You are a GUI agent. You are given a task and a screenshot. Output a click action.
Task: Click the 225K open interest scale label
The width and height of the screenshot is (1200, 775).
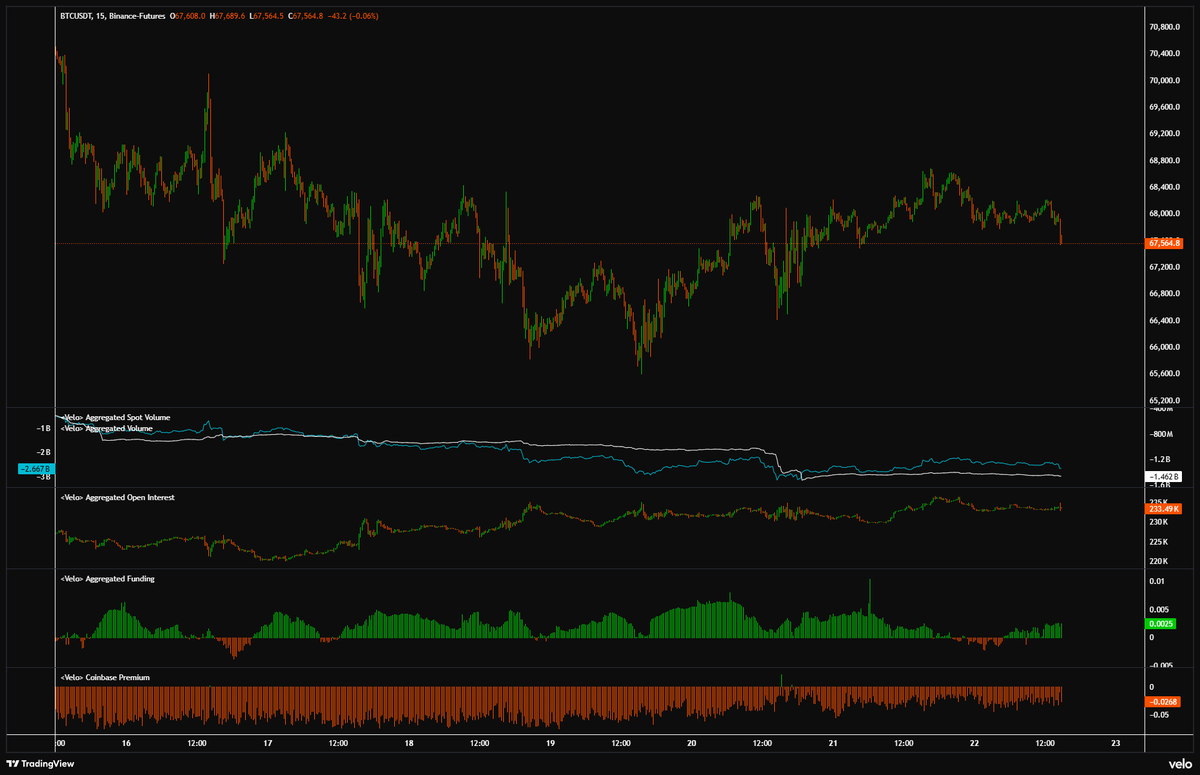tap(1158, 541)
